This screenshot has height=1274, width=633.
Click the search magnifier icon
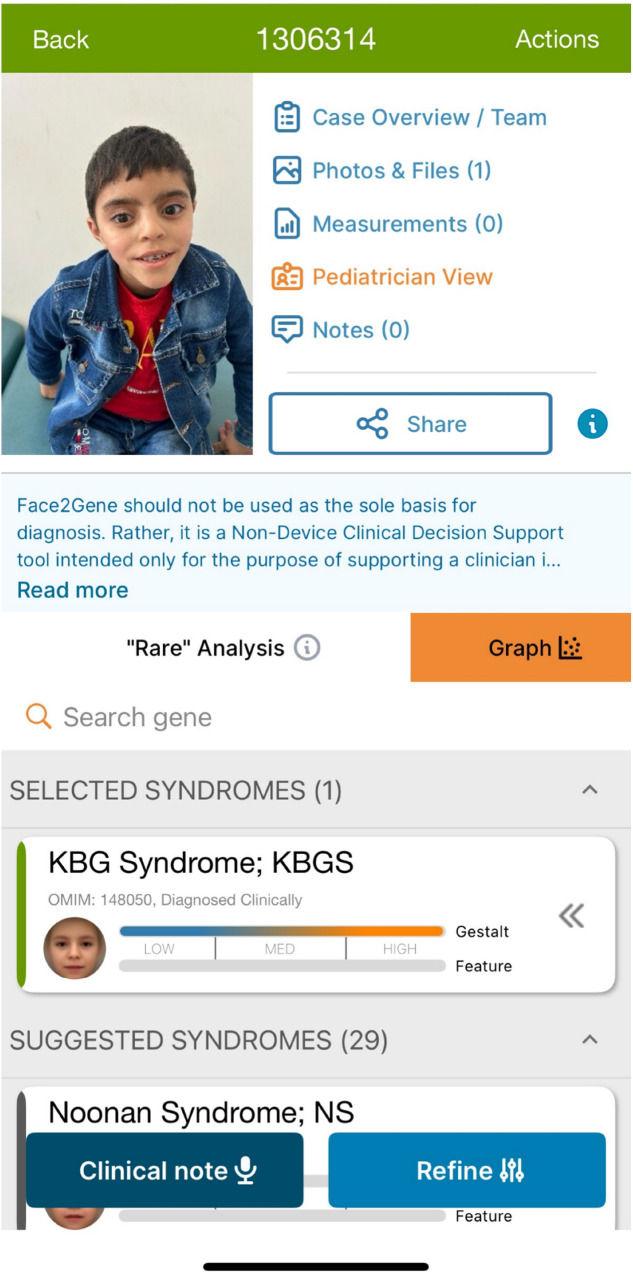(38, 716)
